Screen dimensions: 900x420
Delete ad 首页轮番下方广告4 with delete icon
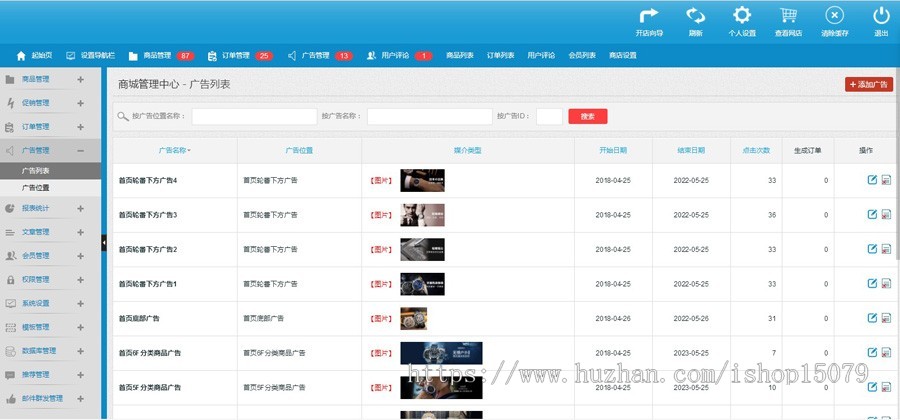[x=886, y=180]
